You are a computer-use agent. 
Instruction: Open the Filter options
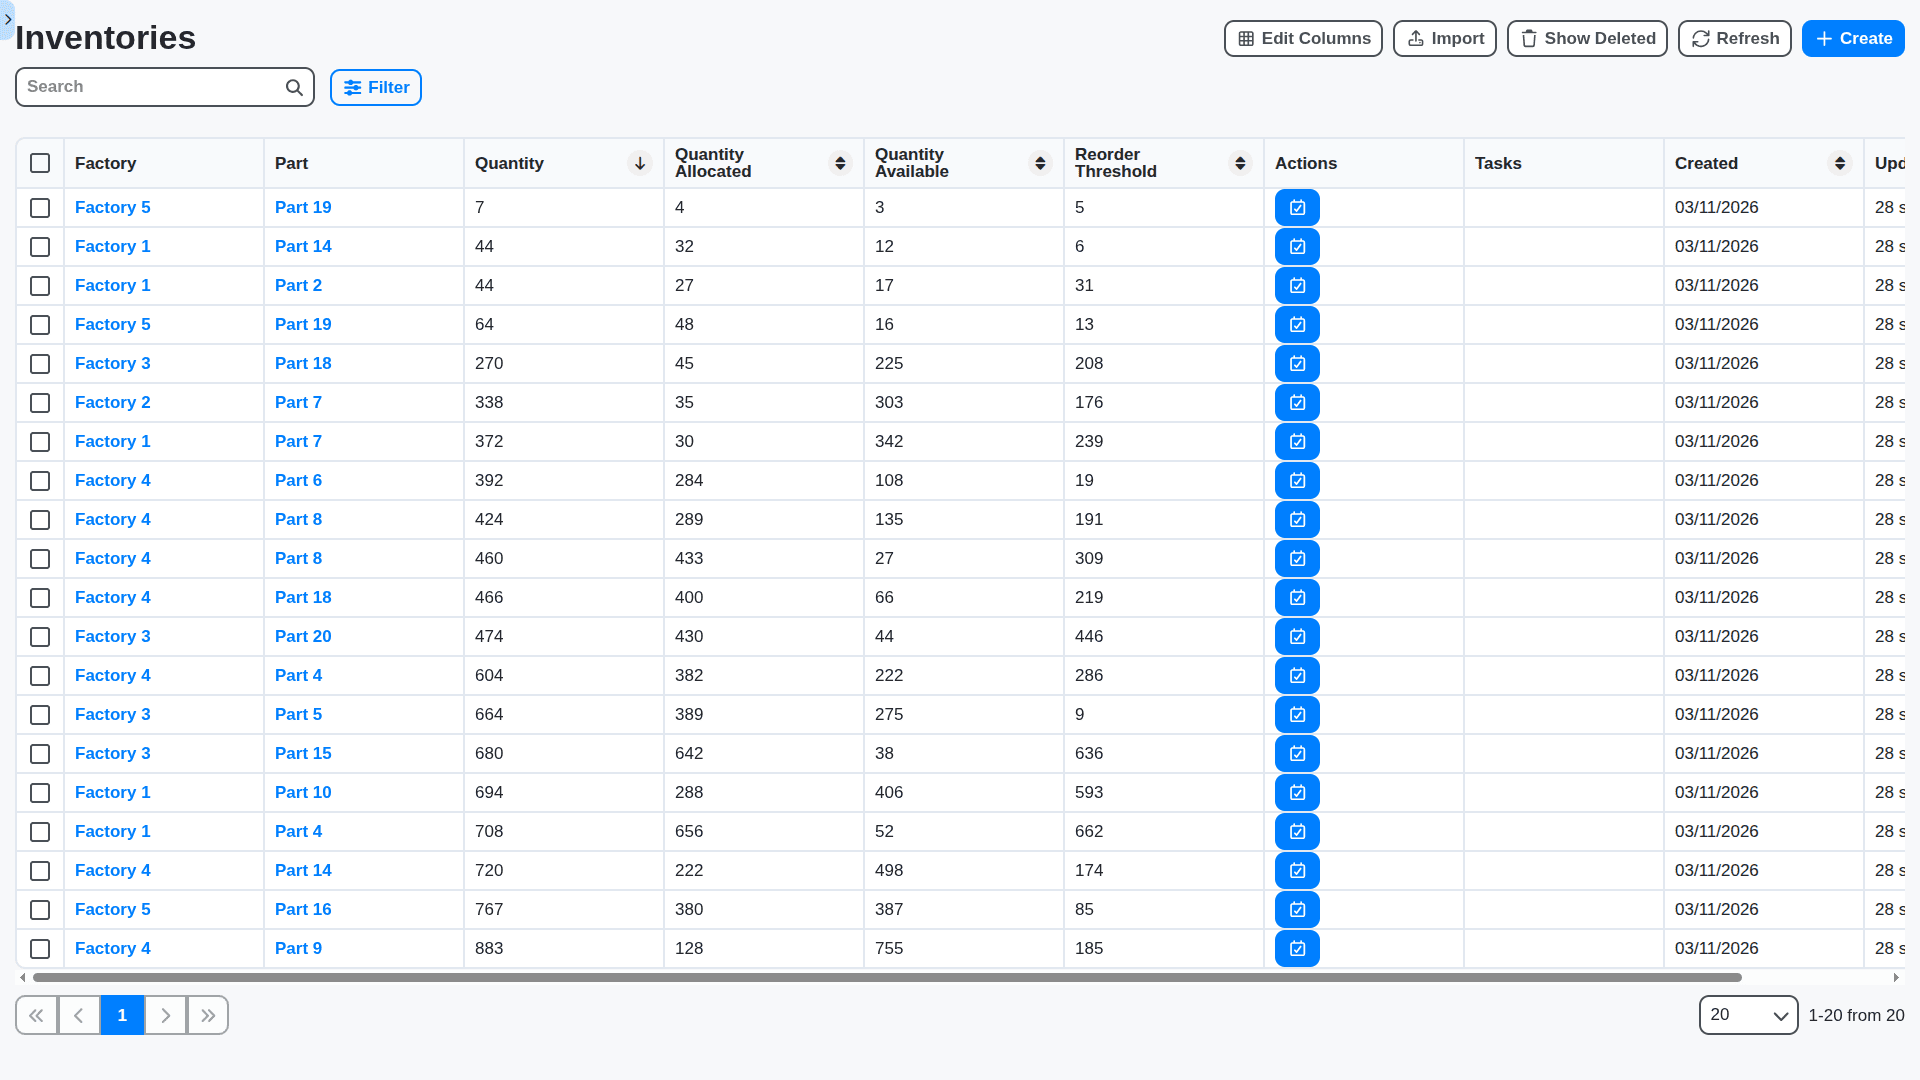[375, 87]
